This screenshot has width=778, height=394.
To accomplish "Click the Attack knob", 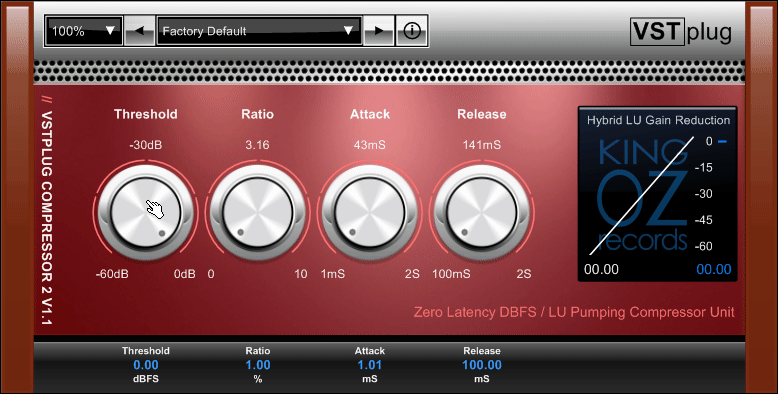I will point(370,212).
